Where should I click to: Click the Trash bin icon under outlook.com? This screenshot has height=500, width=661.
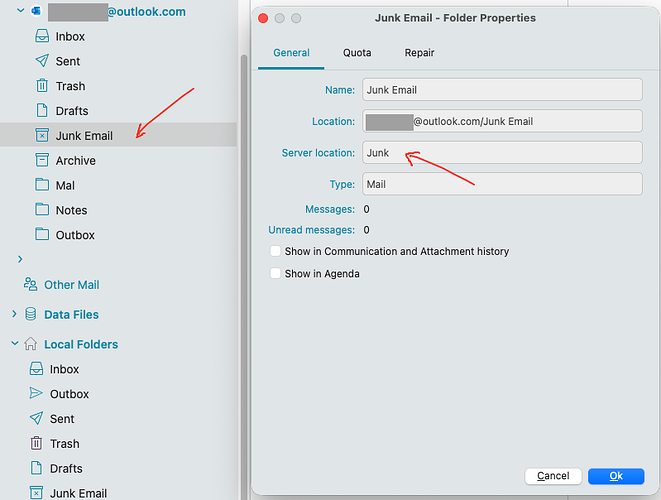(x=41, y=86)
